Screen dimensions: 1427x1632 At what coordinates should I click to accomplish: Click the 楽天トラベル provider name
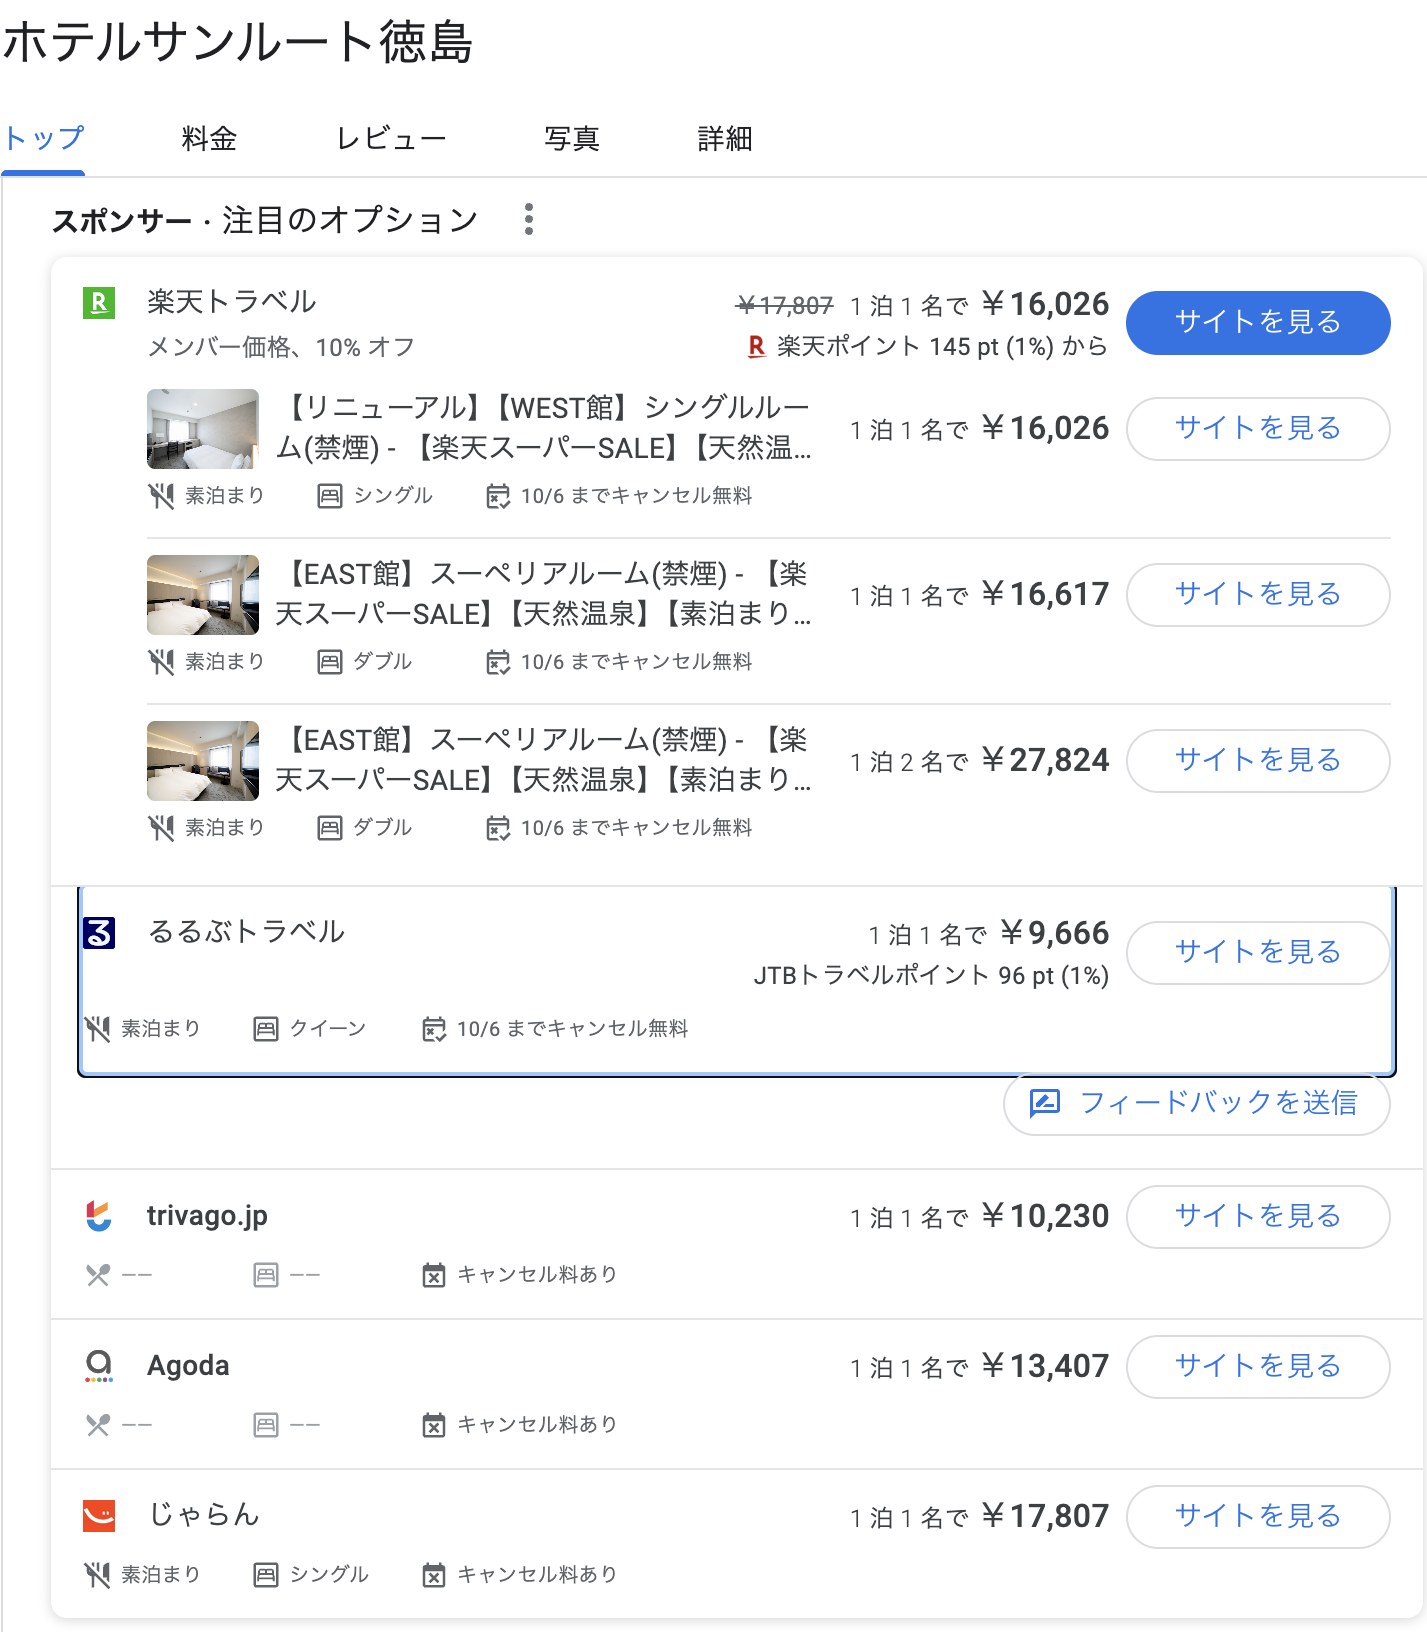pyautogui.click(x=231, y=302)
